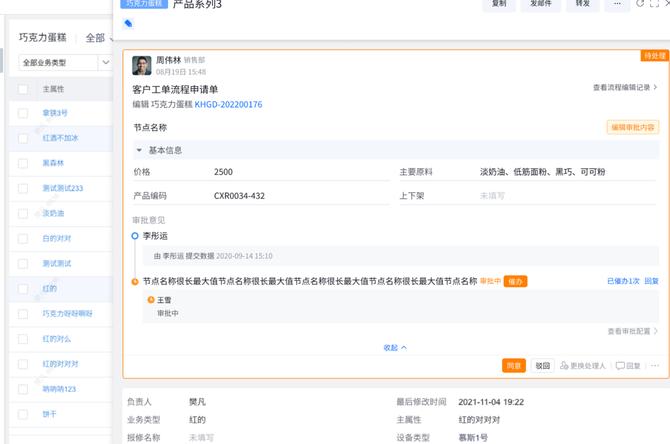Viewport: 670px width, 444px height.
Task: Open the KHGD-202200176 link
Action: coord(228,104)
